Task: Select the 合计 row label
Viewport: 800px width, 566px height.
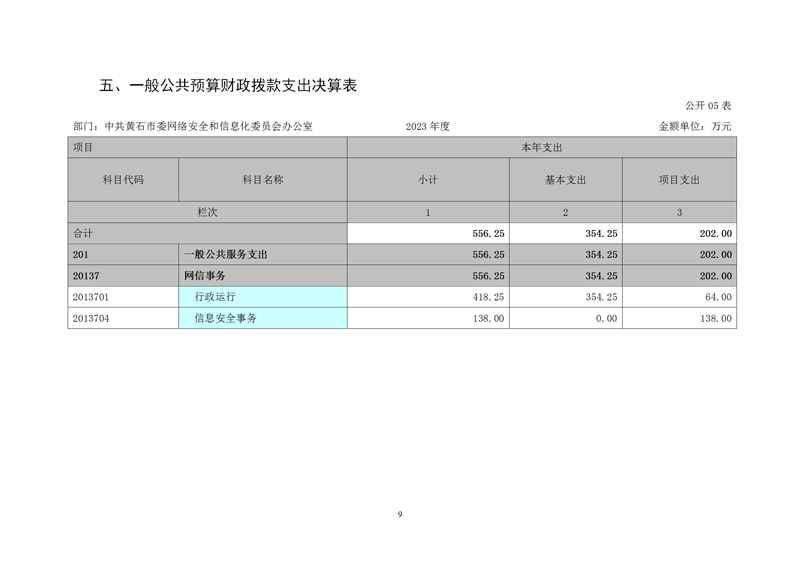Action: coord(208,233)
